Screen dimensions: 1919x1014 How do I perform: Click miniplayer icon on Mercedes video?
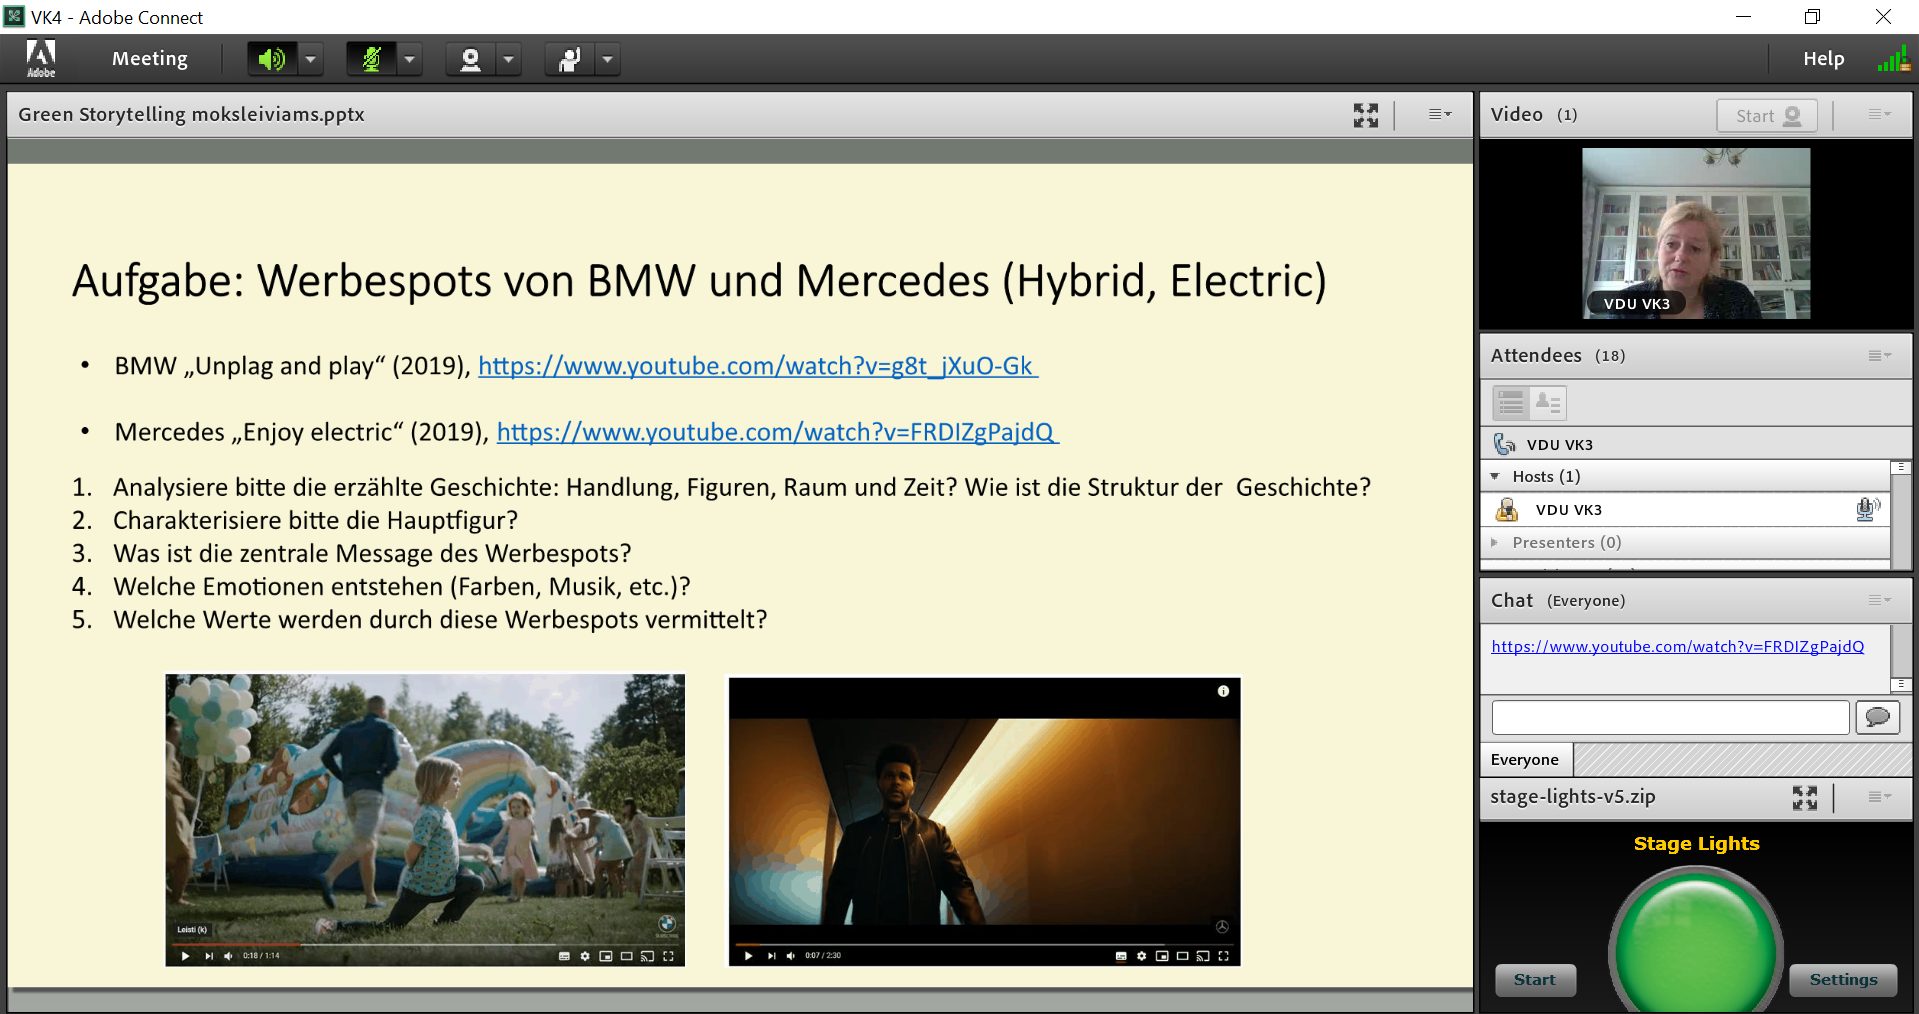tap(1162, 956)
